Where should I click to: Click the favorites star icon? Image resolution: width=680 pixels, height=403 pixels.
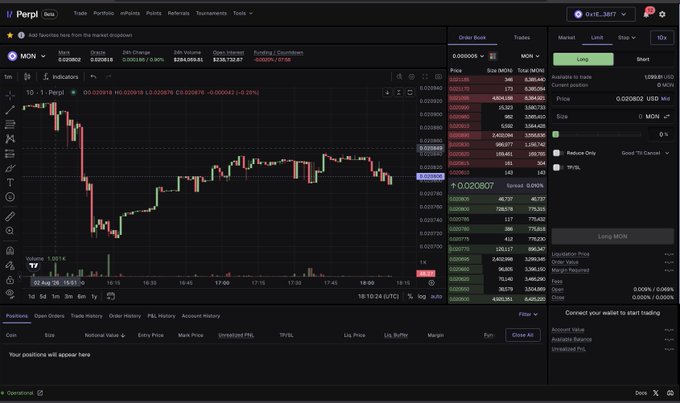coord(10,35)
